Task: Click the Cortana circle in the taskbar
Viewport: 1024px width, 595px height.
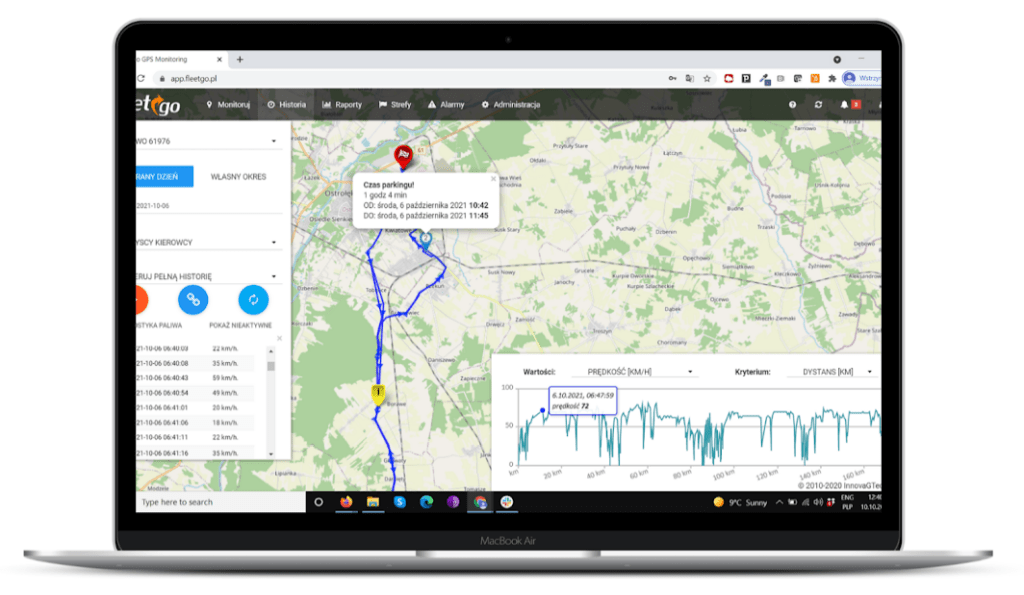Action: click(319, 502)
